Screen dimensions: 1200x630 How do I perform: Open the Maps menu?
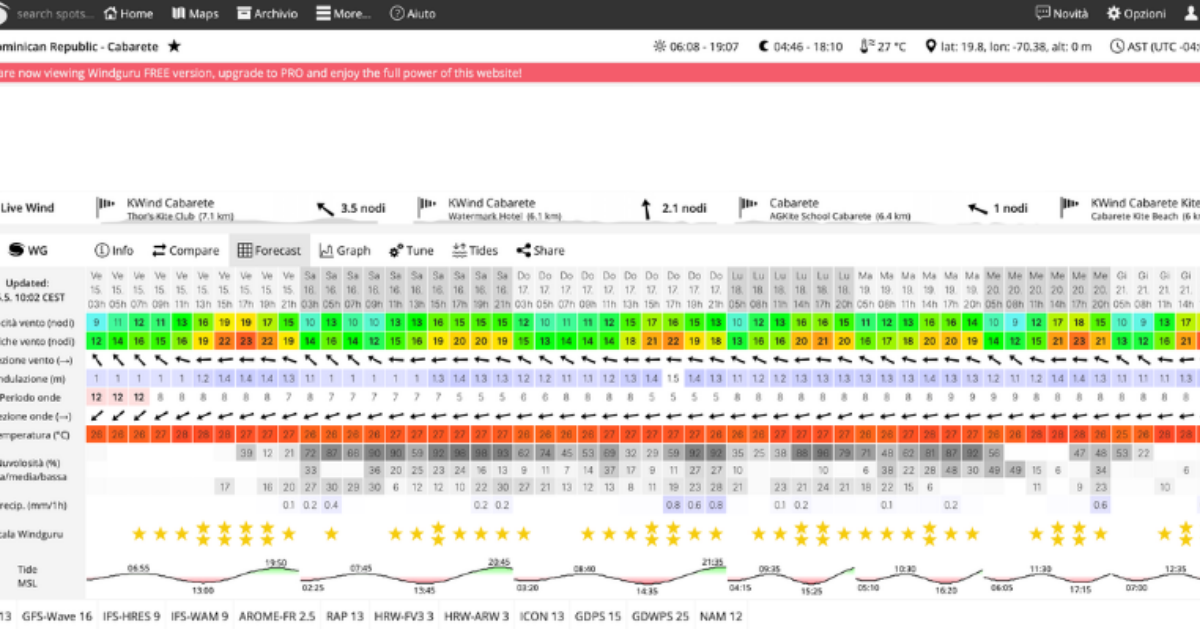click(195, 14)
